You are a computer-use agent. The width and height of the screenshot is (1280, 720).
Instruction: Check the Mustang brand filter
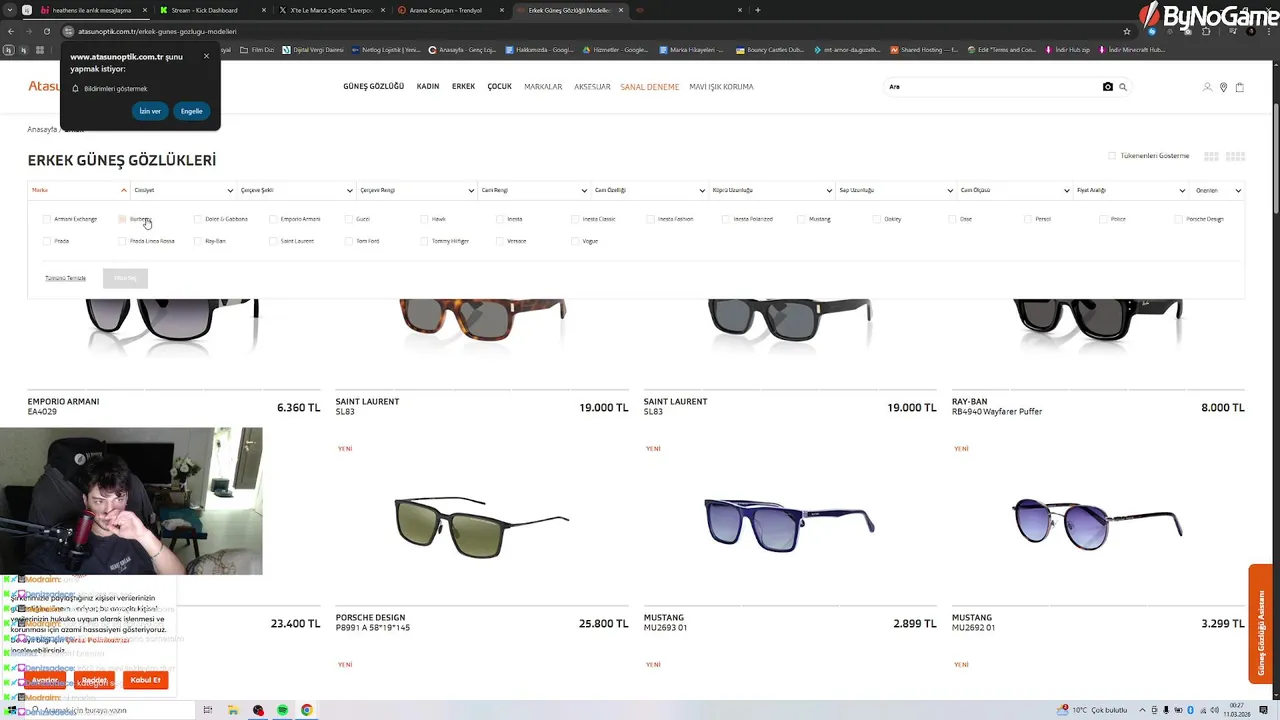pyautogui.click(x=802, y=219)
